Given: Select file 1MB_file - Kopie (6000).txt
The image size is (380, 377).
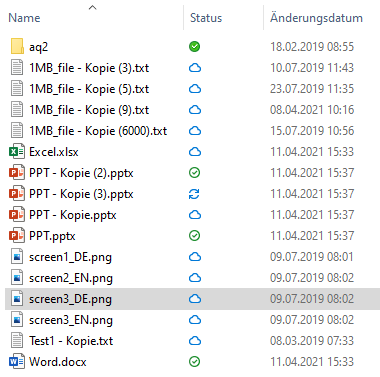Looking at the screenshot, I should 98,131.
